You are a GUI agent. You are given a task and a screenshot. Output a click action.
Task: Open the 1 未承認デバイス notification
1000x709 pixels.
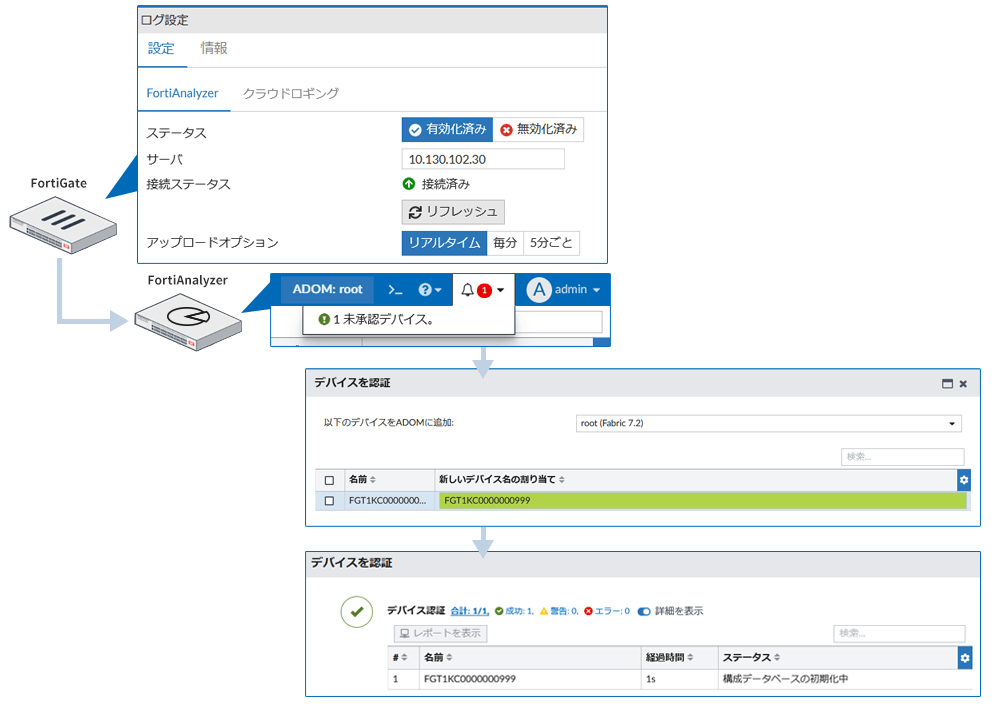click(x=376, y=319)
